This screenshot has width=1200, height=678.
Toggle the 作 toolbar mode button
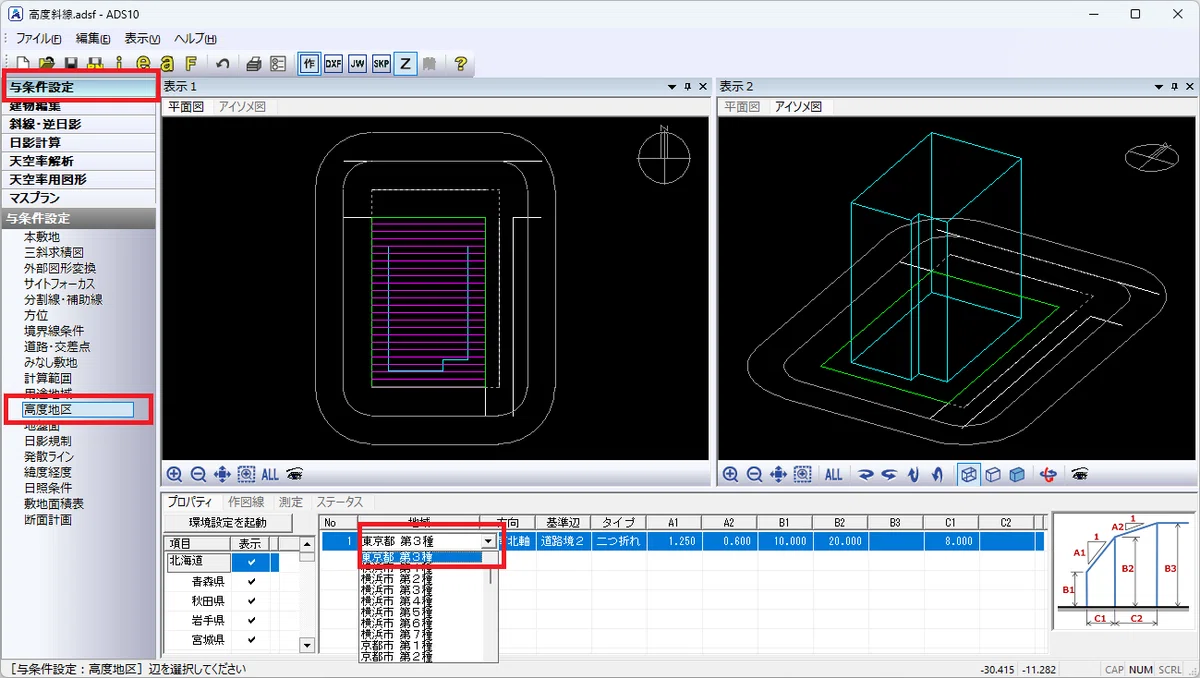(x=309, y=63)
